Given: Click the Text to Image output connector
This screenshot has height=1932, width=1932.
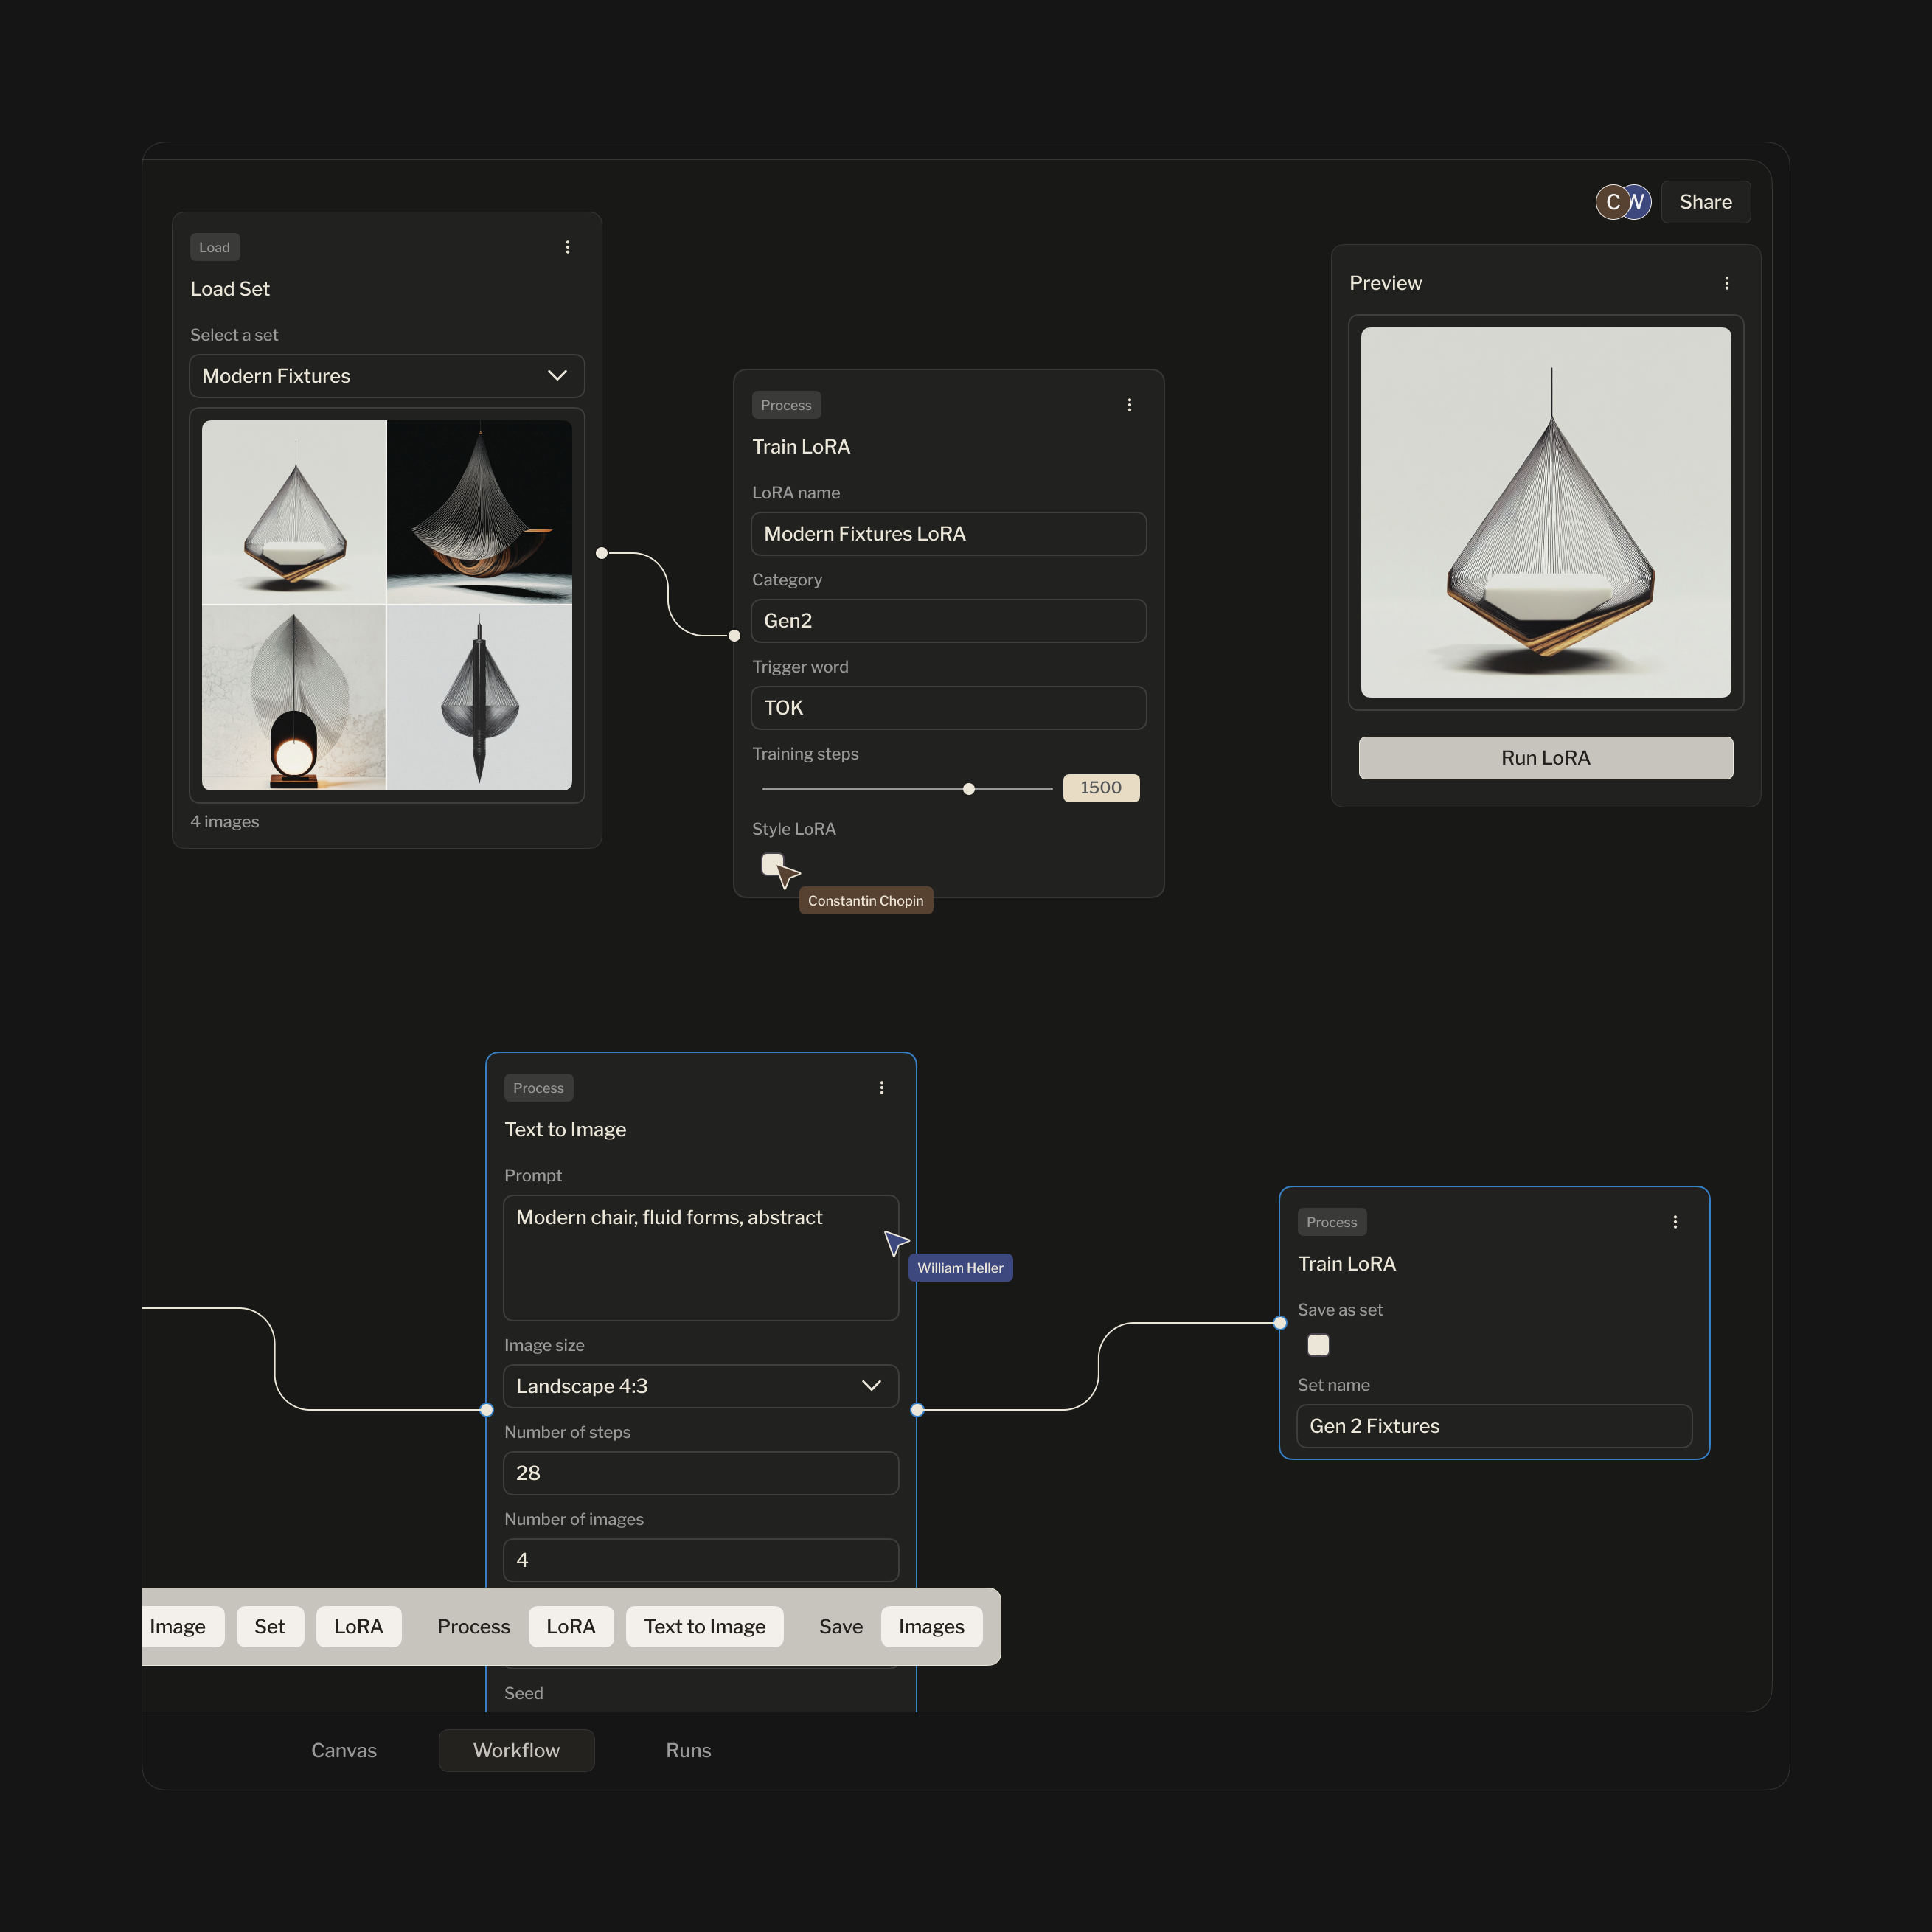Looking at the screenshot, I should [917, 1410].
